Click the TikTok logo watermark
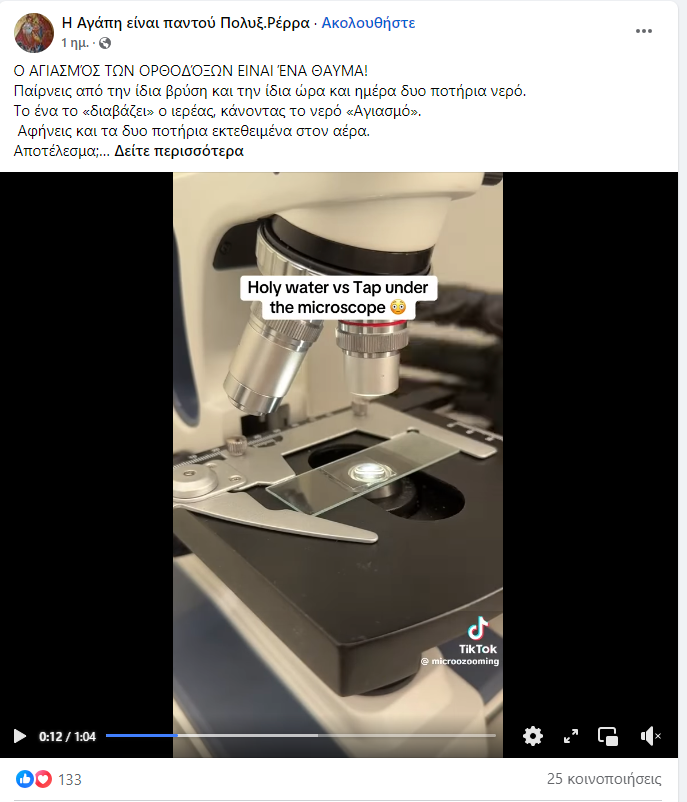This screenshot has height=802, width=687. [x=478, y=636]
